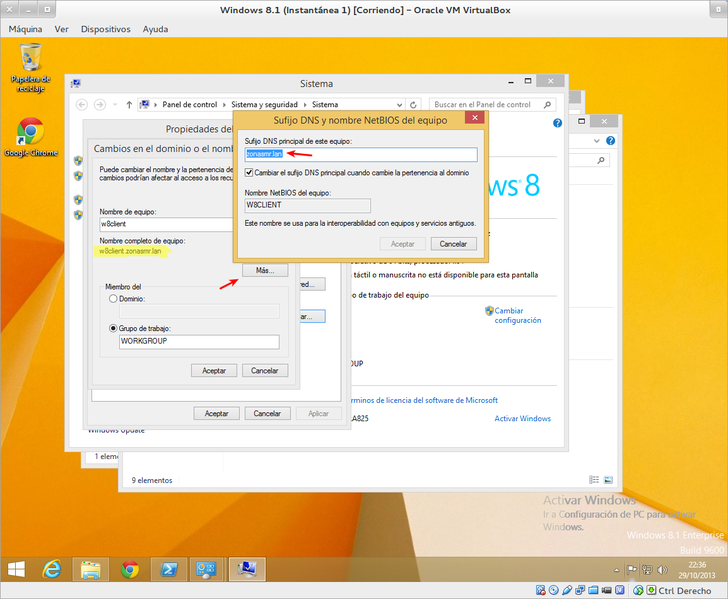Expand the address bar history dropdown

[399, 105]
